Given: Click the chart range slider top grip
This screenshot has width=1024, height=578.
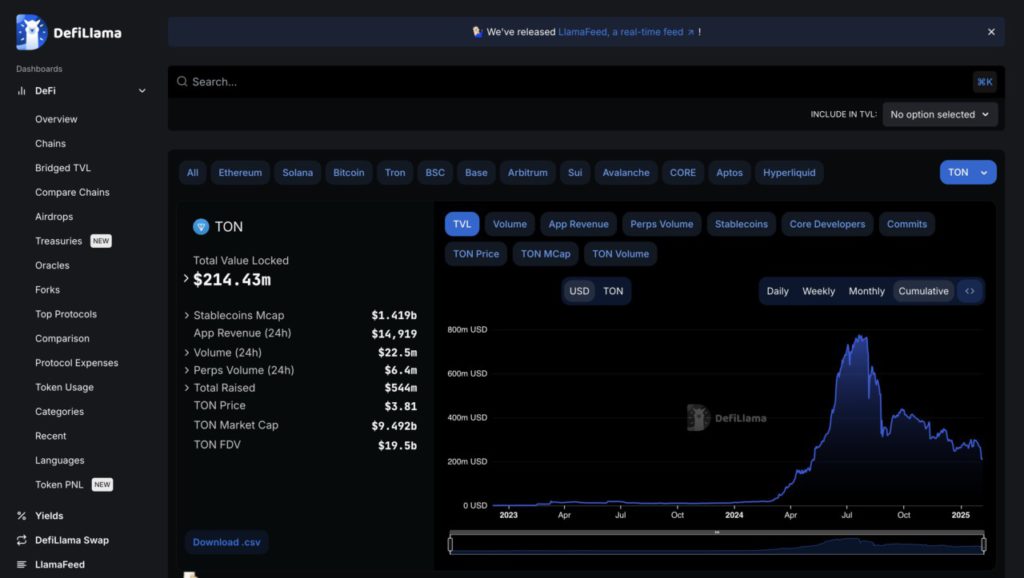Looking at the screenshot, I should click(x=716, y=532).
